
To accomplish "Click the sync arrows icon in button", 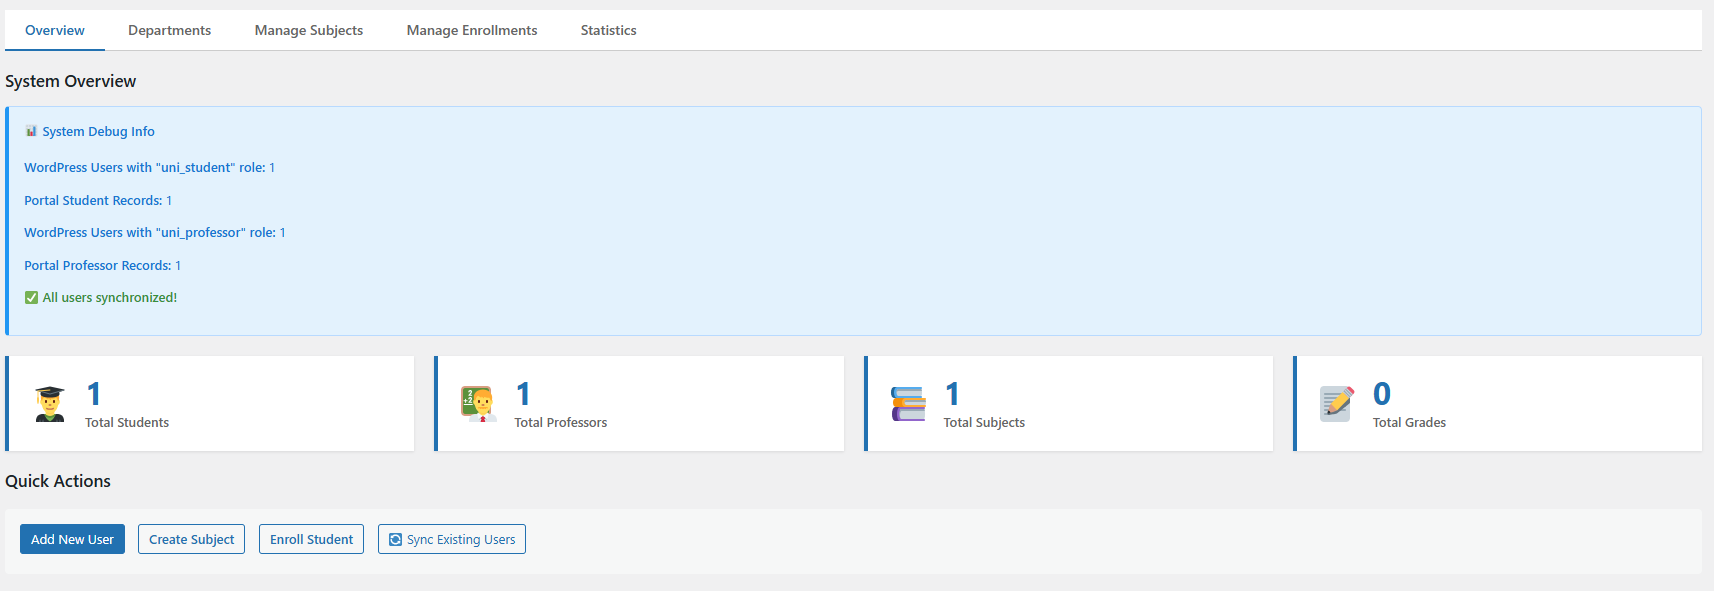I will tap(395, 540).
